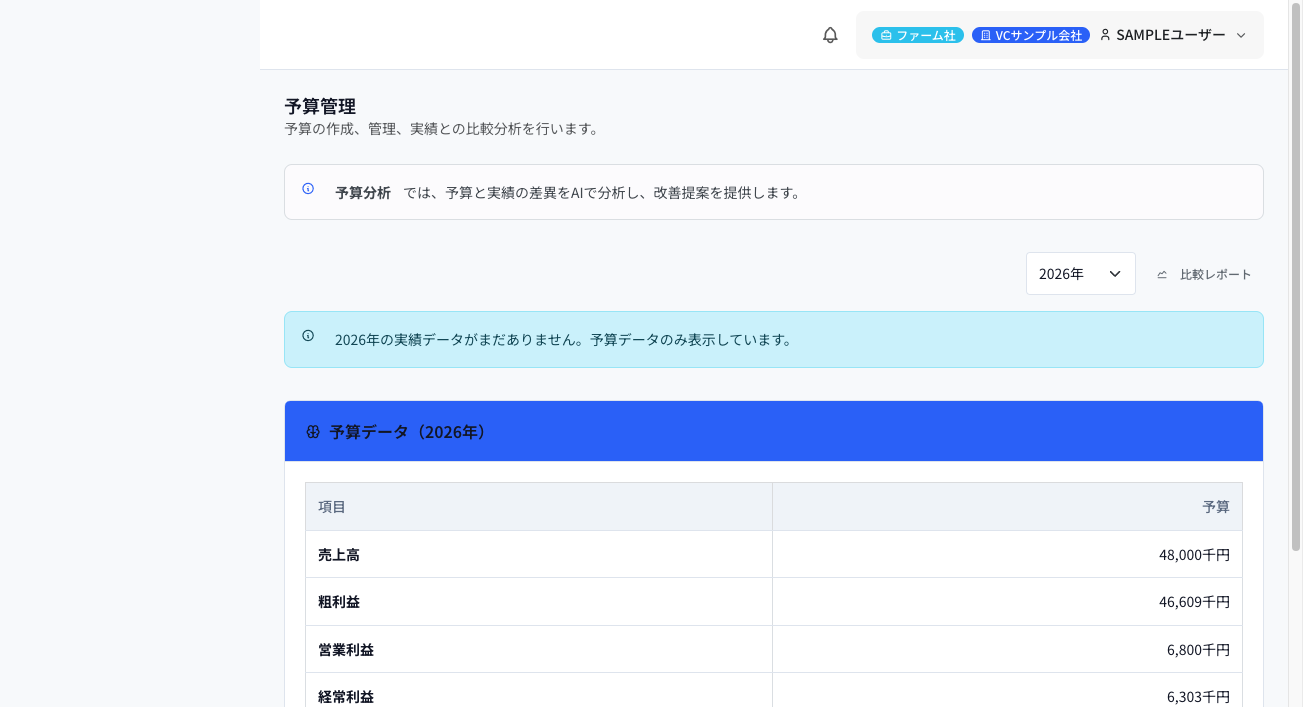Screen dimensions: 1303x707
Task: Open the 2026年 year selector
Action: point(1080,273)
